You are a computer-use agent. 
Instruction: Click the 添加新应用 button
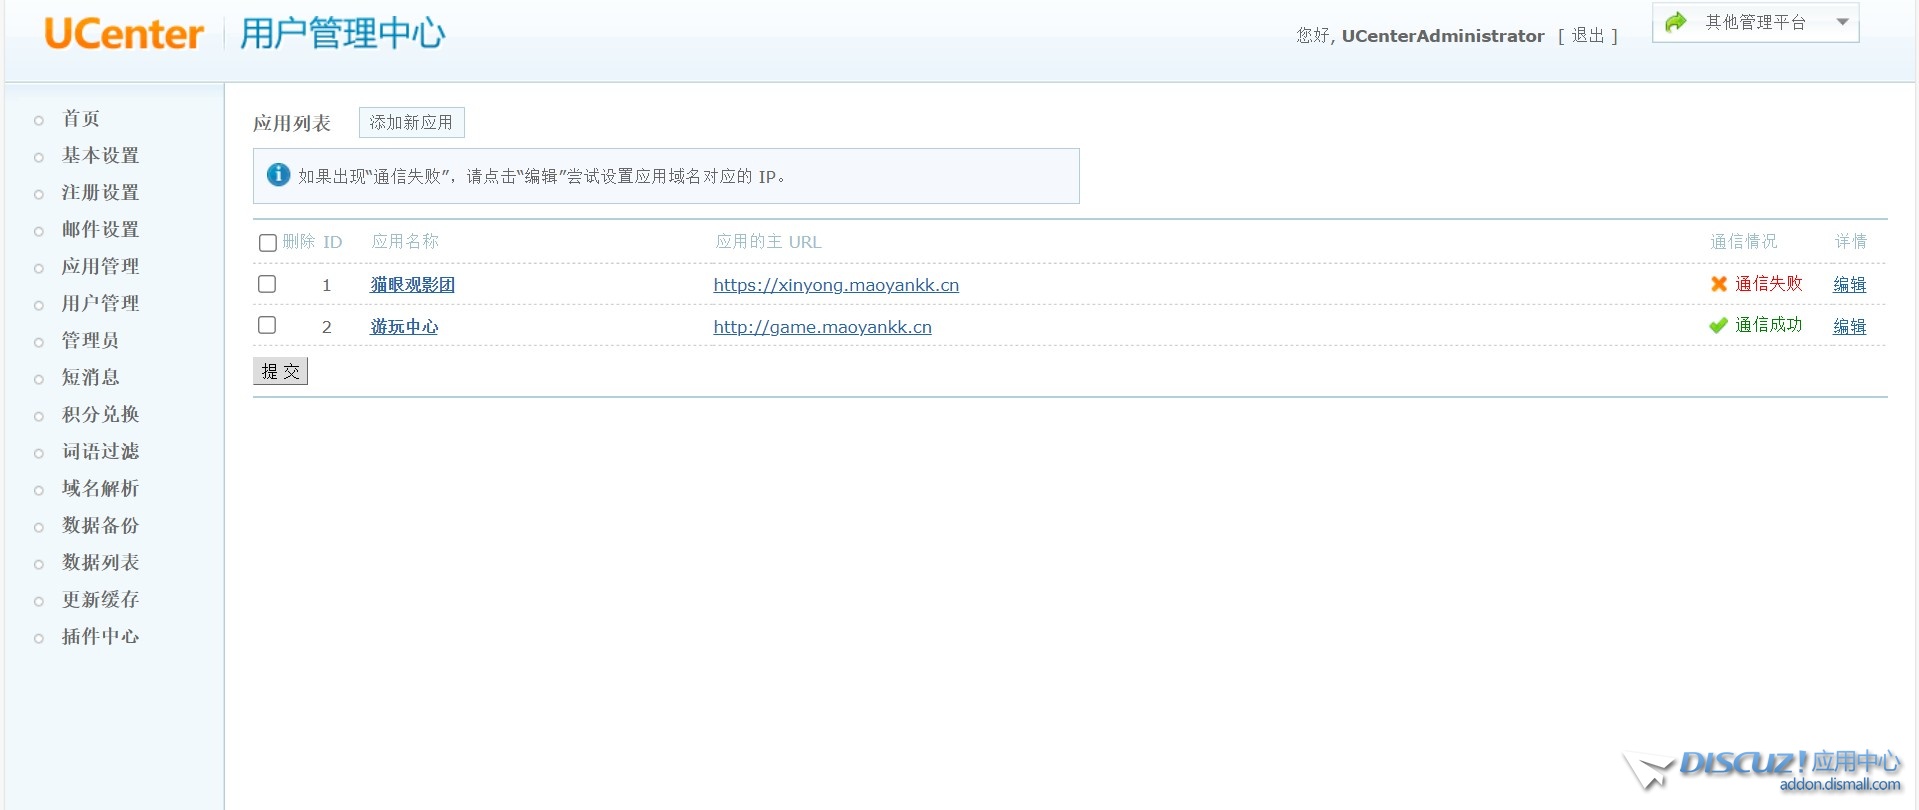point(411,122)
